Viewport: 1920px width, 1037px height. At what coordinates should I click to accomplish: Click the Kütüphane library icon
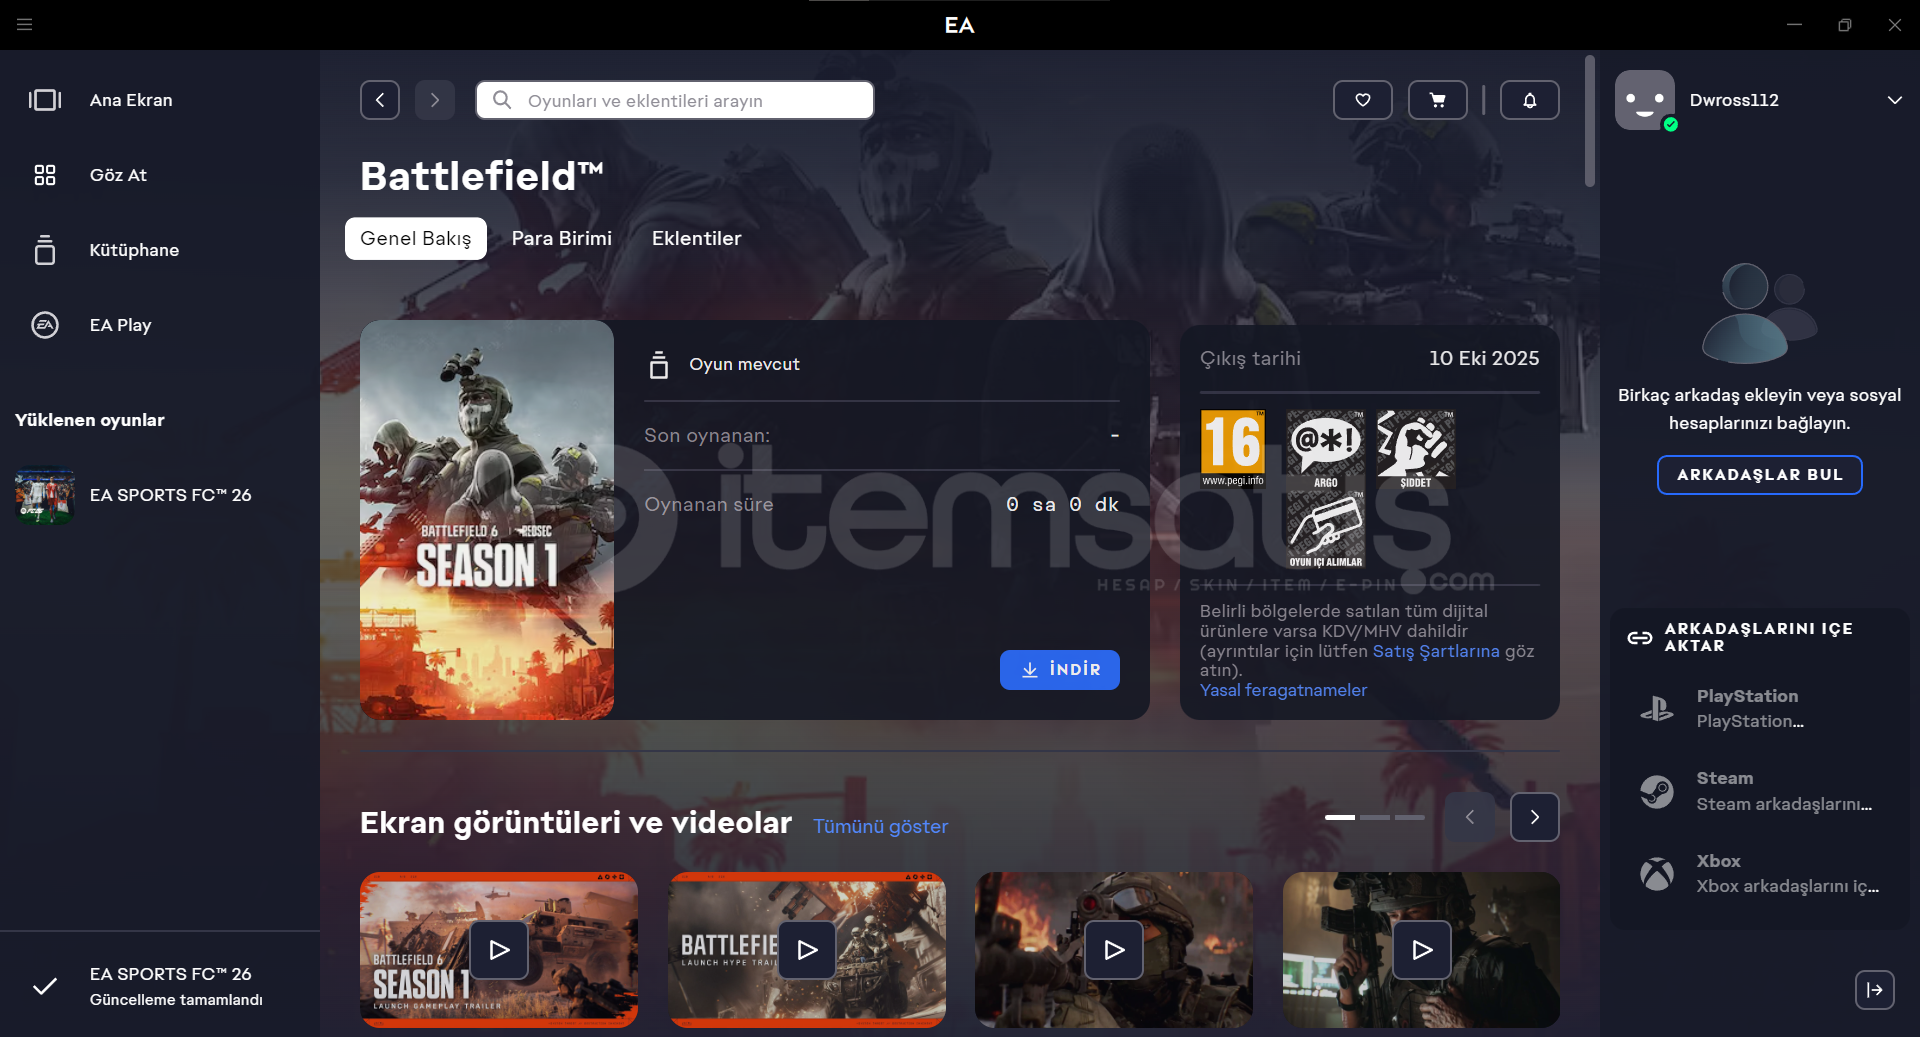[x=45, y=250]
